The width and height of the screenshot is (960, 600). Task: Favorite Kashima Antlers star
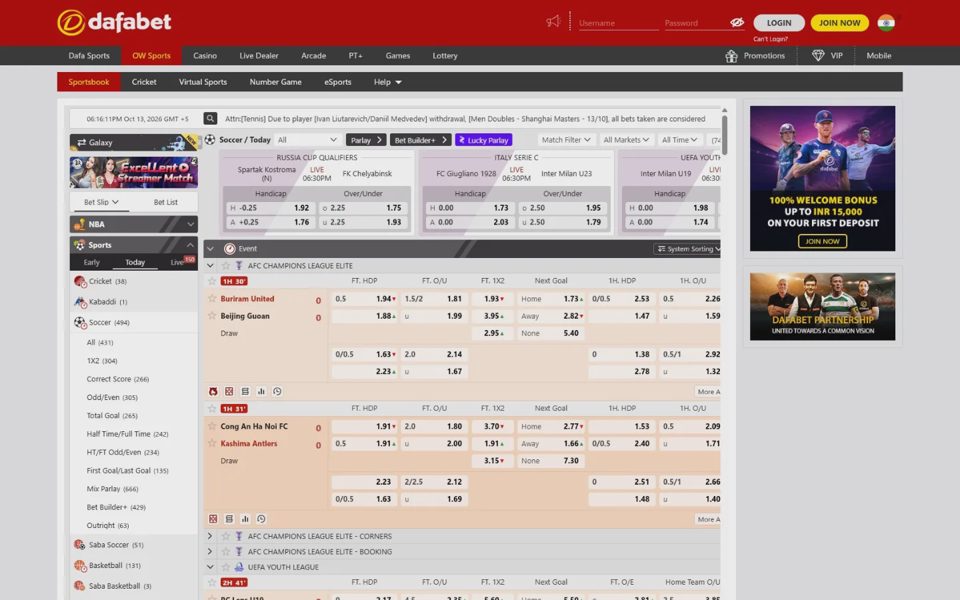(x=212, y=443)
